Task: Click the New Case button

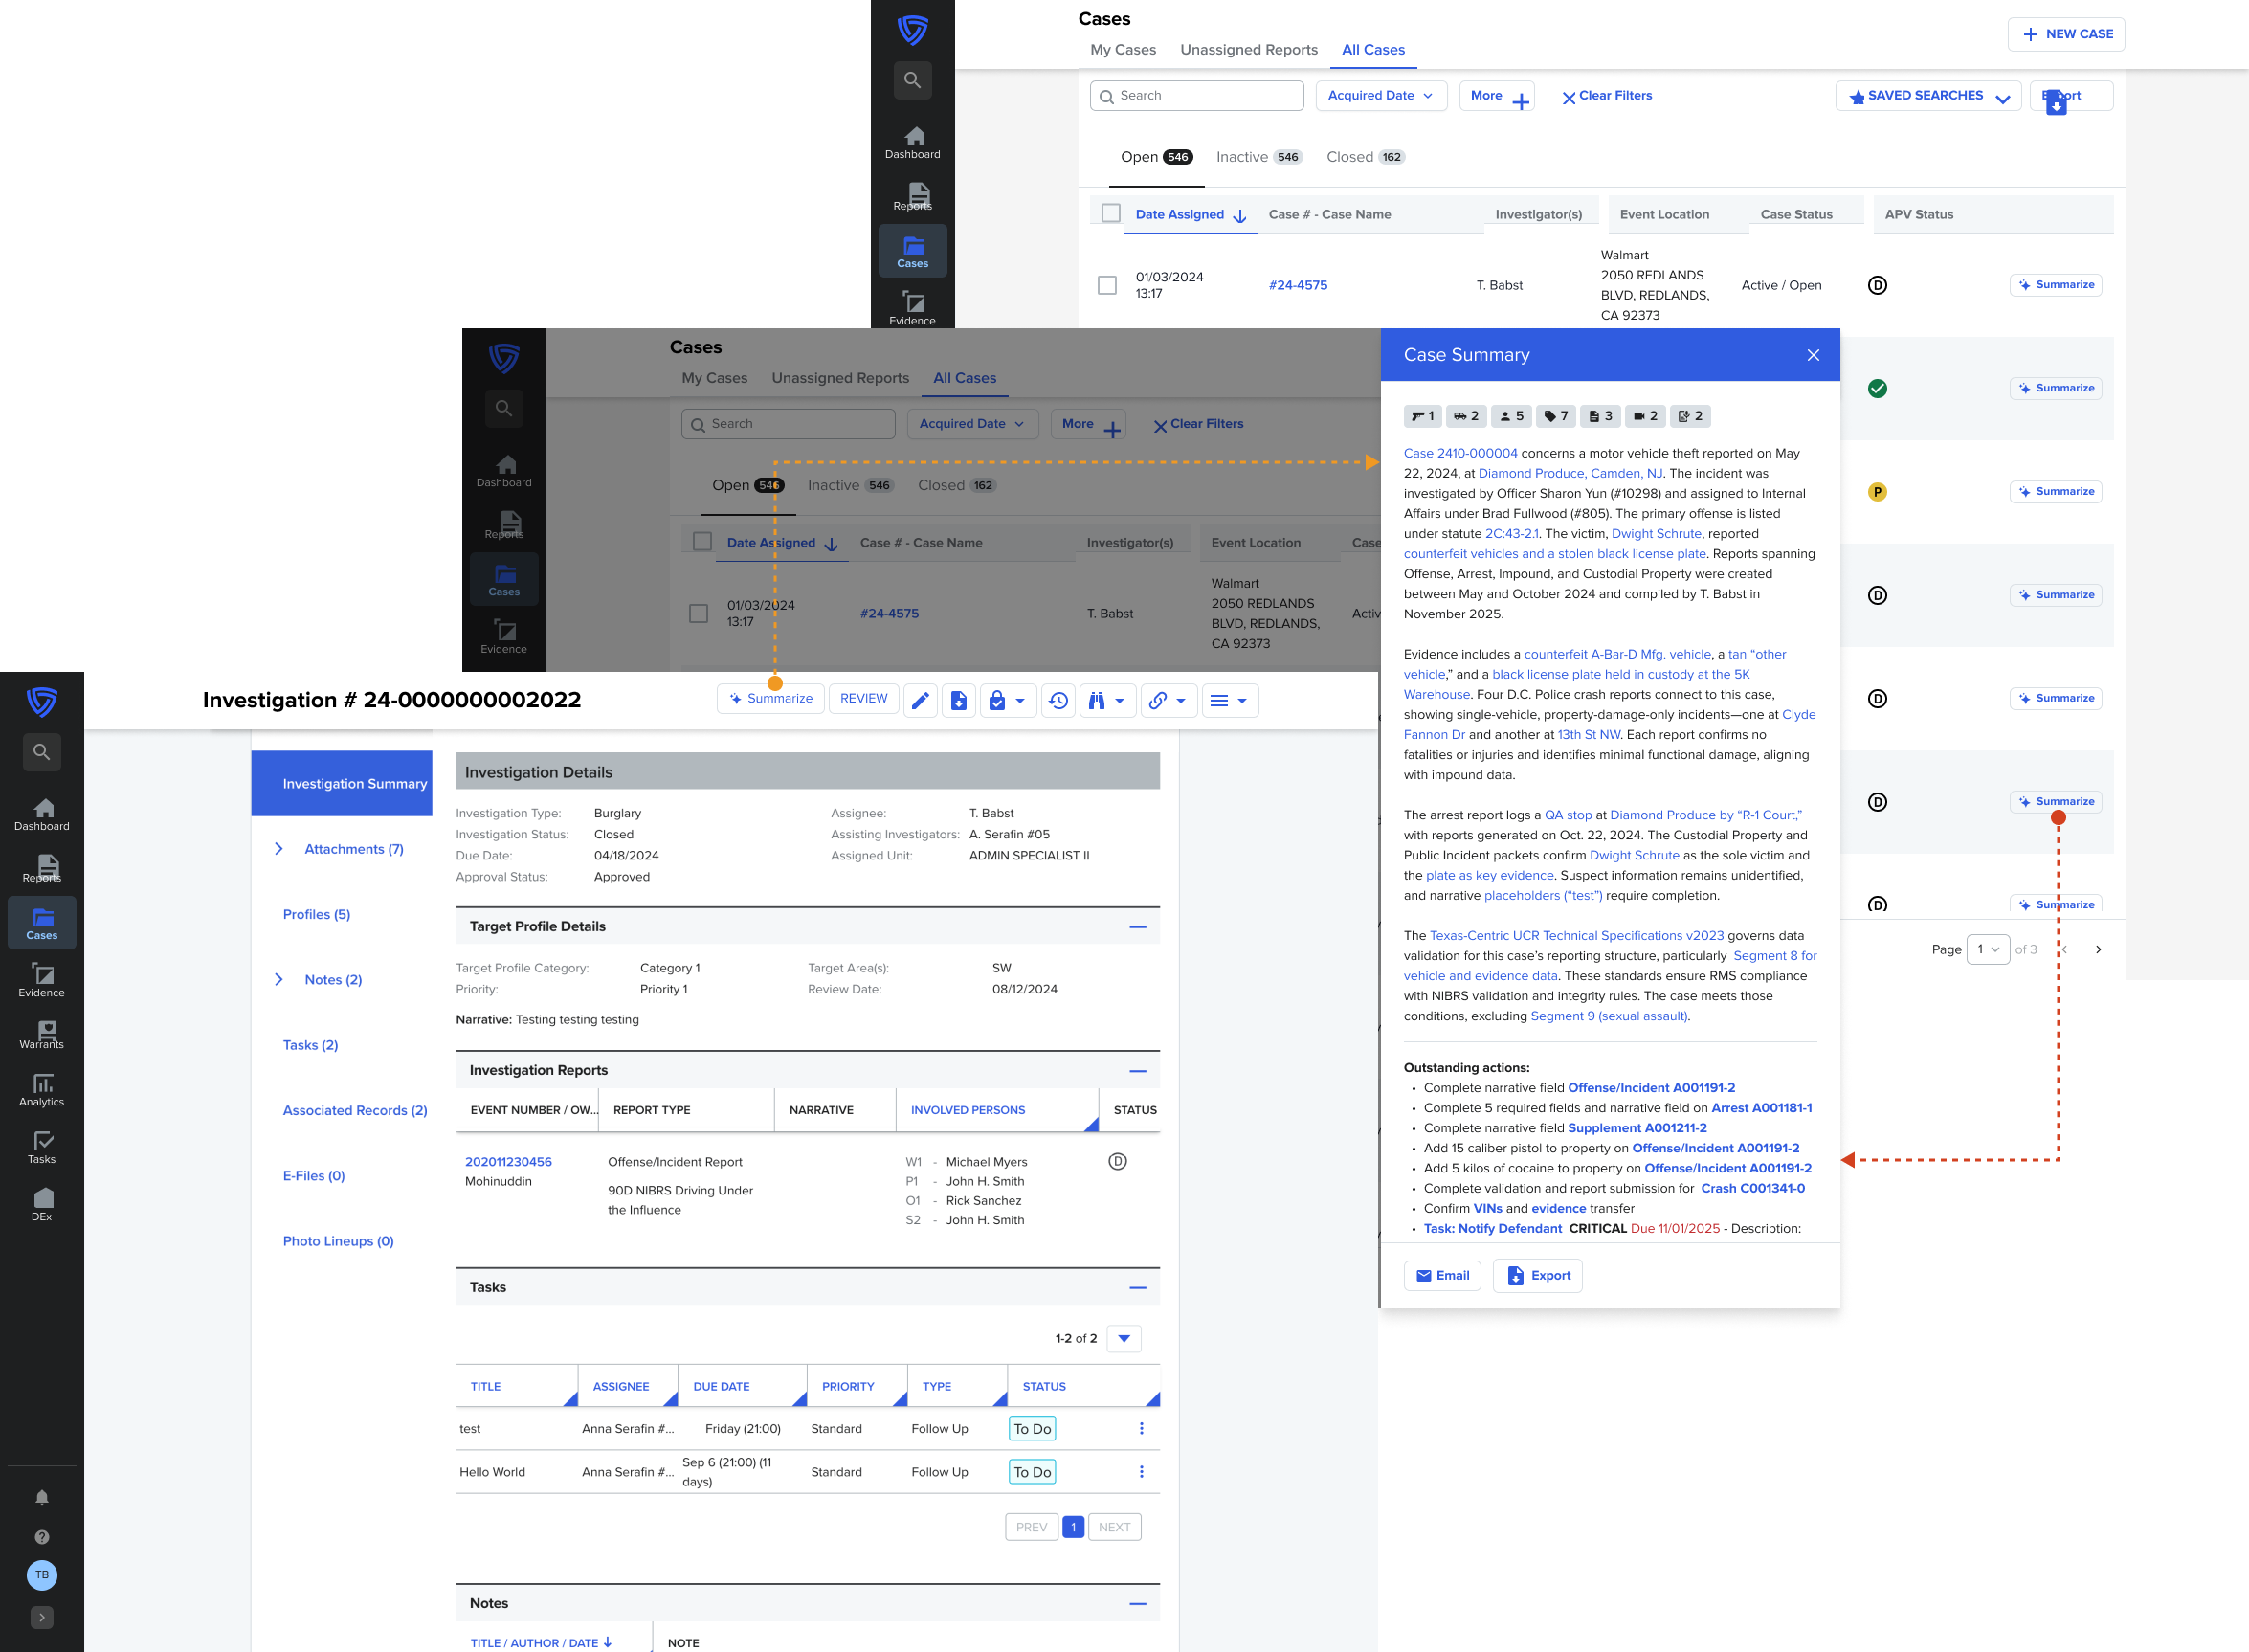Action: pyautogui.click(x=2066, y=34)
